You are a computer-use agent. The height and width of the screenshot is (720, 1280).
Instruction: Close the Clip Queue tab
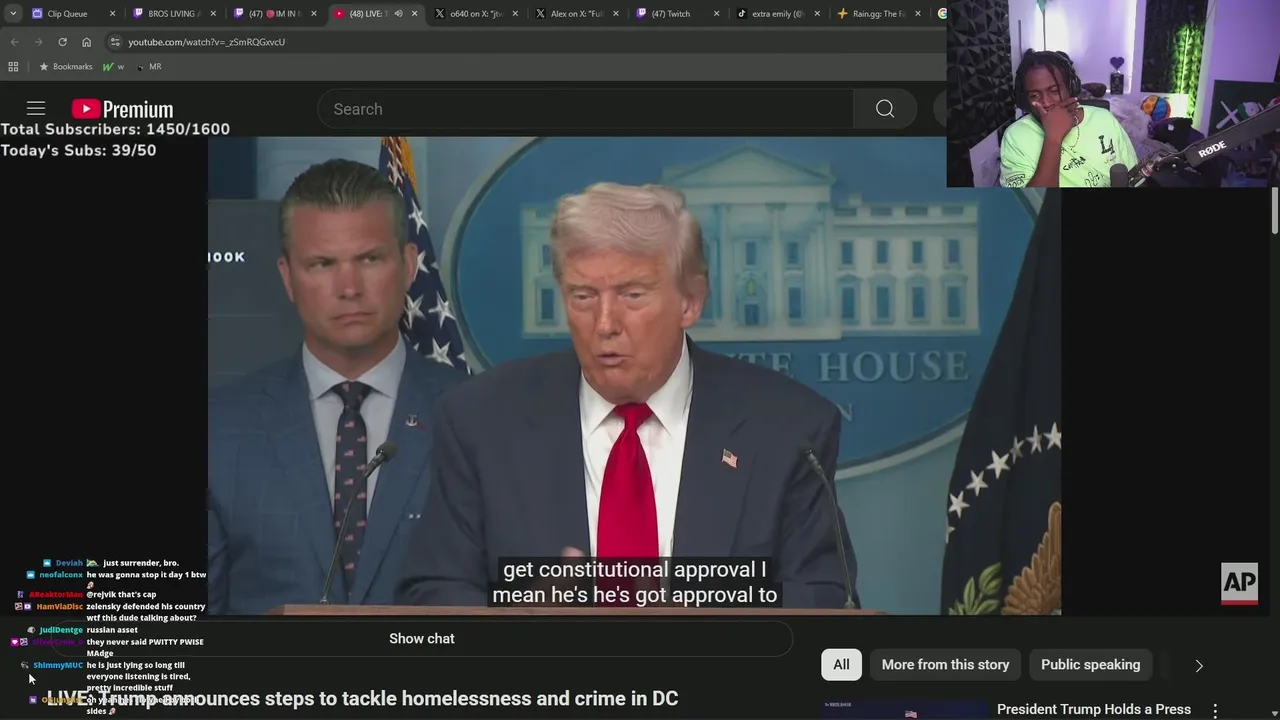(112, 14)
